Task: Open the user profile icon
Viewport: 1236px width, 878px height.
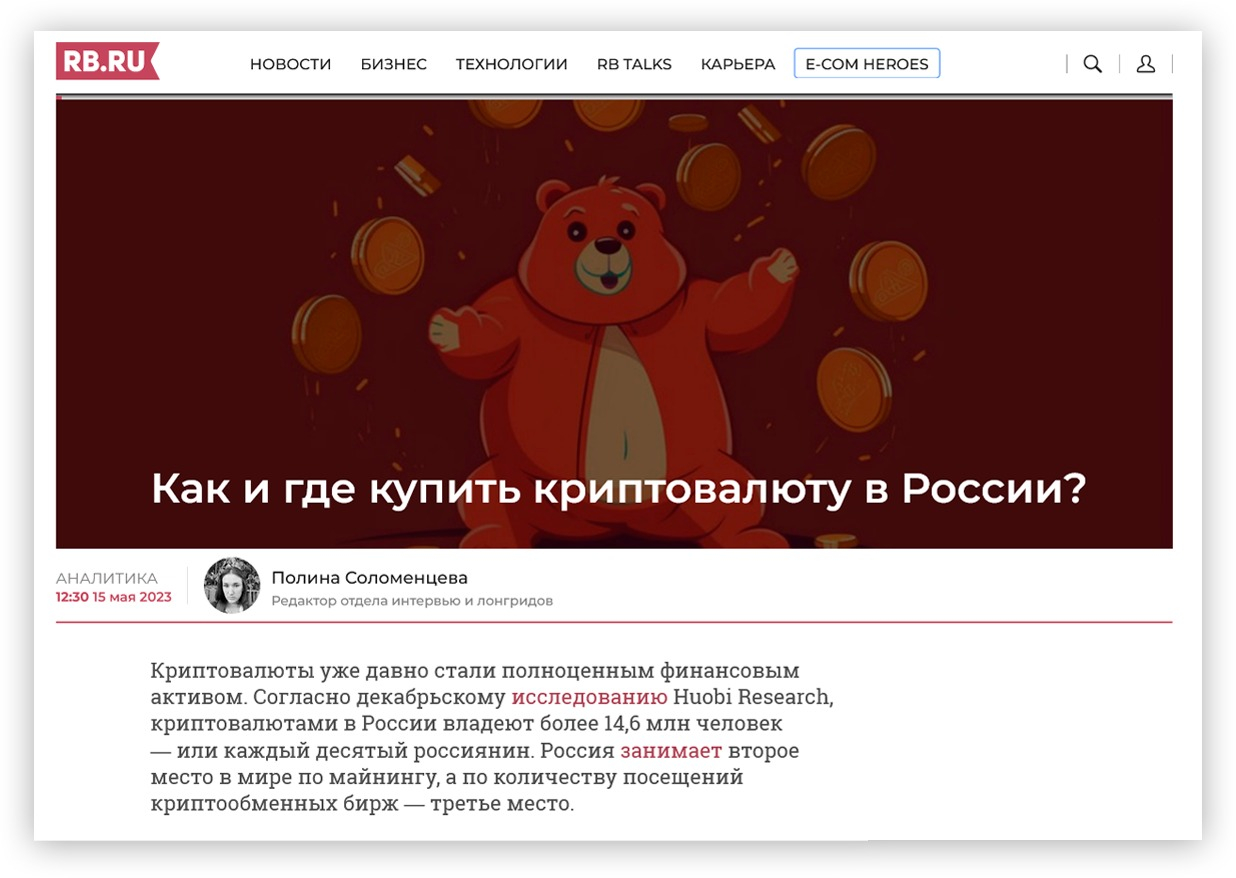Action: coord(1146,64)
